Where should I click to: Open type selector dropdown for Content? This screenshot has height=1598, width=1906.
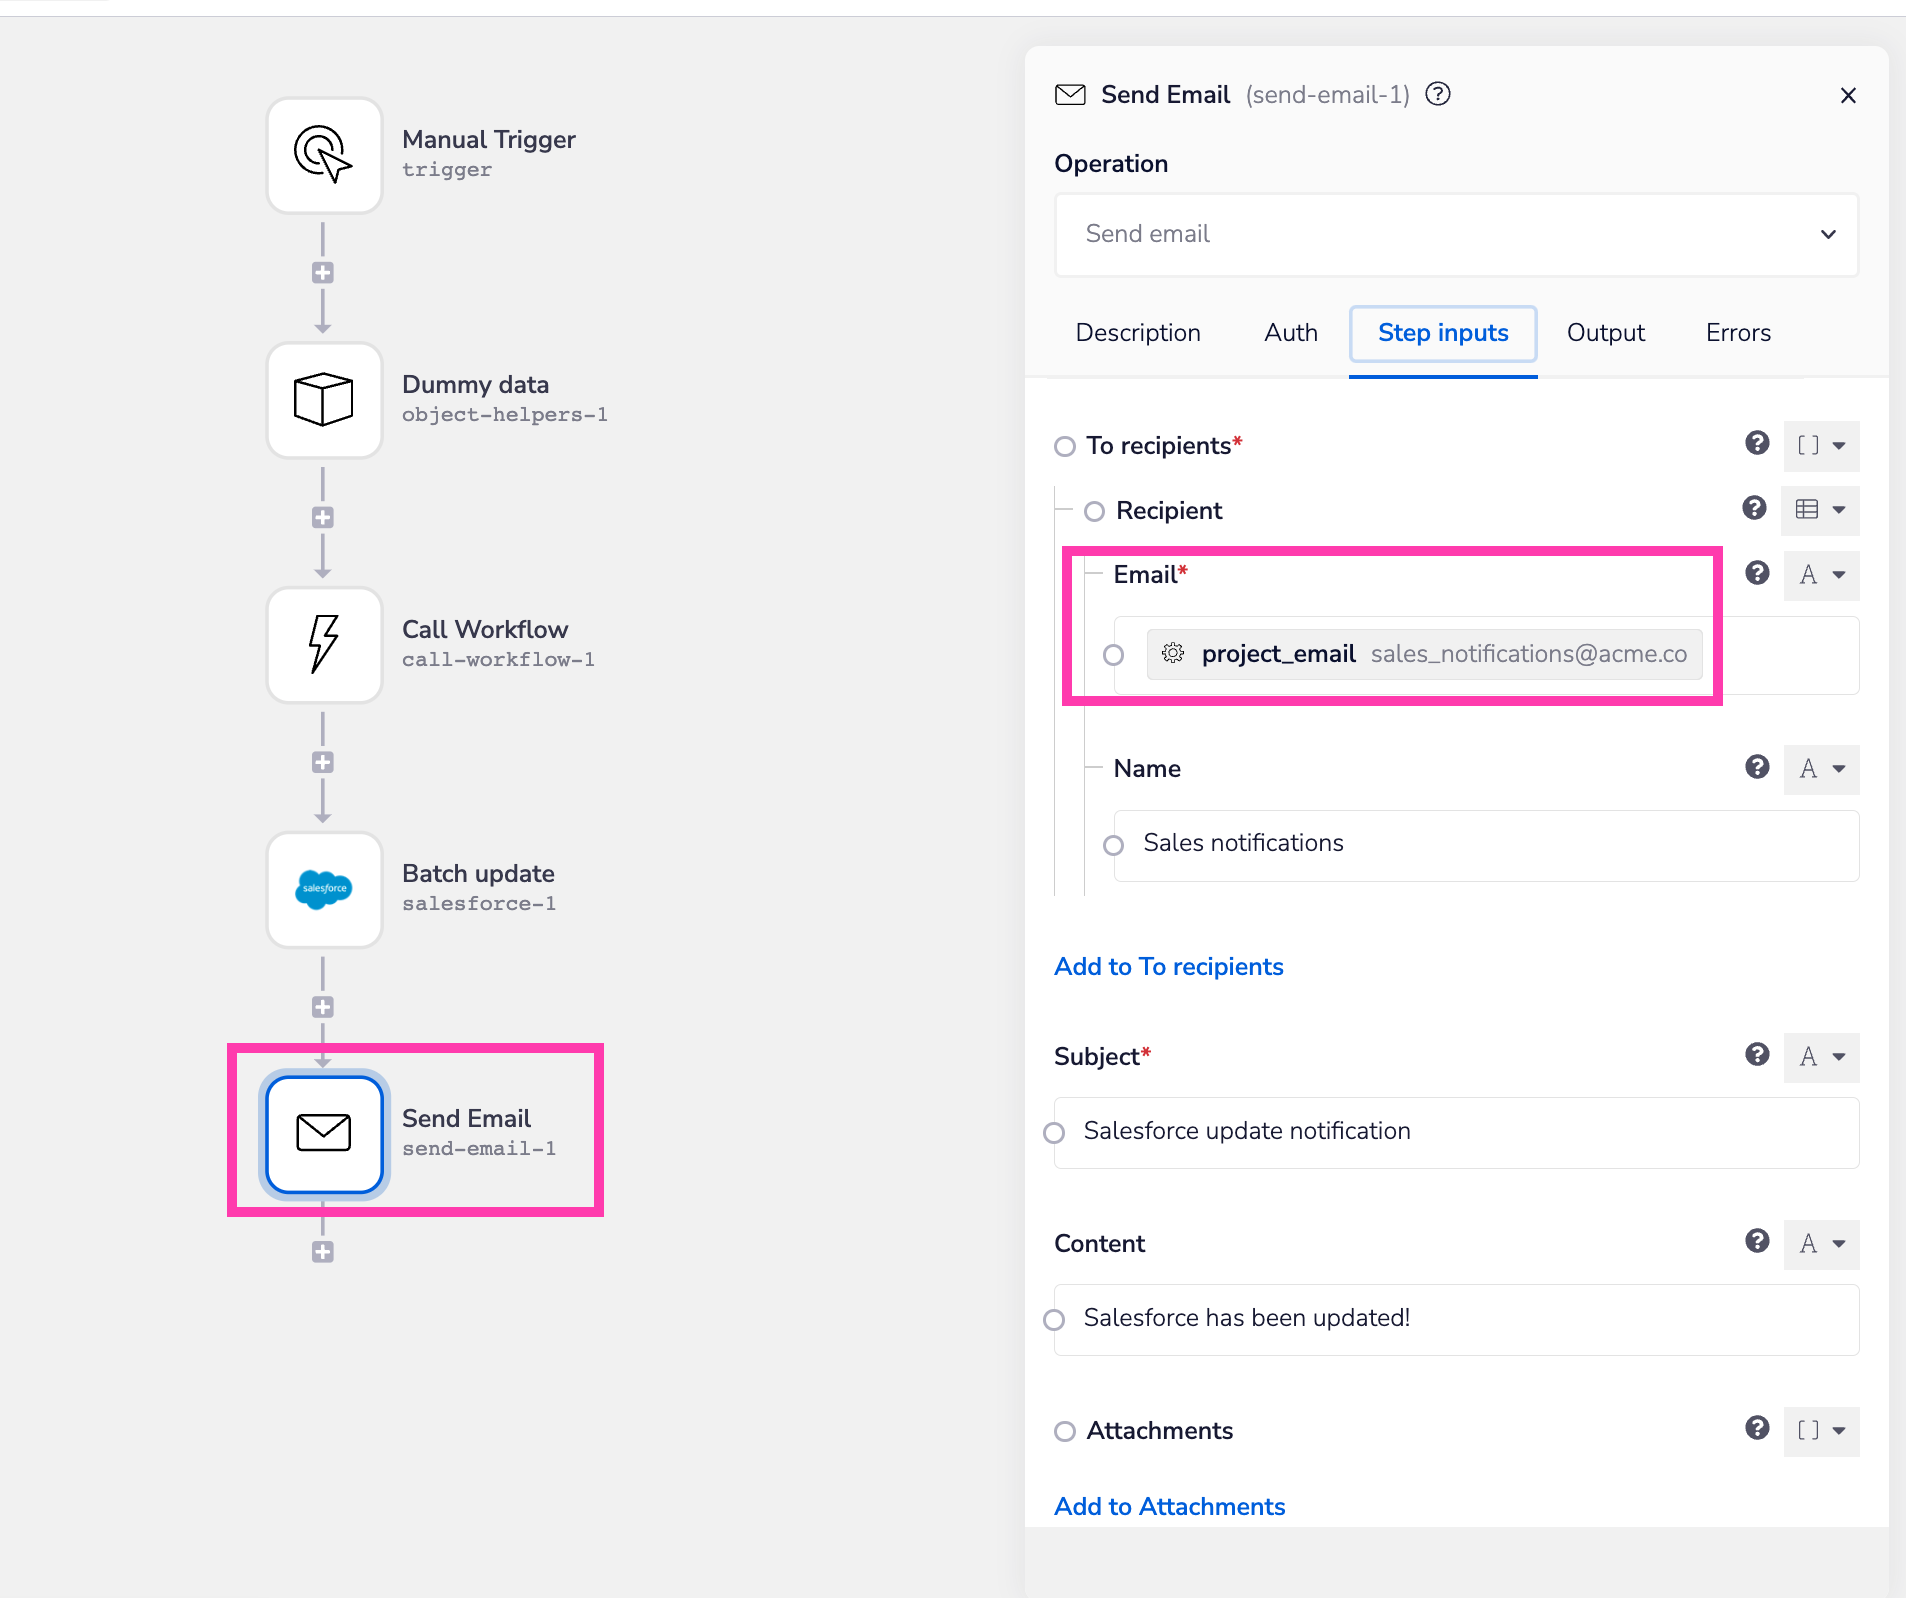(x=1821, y=1244)
